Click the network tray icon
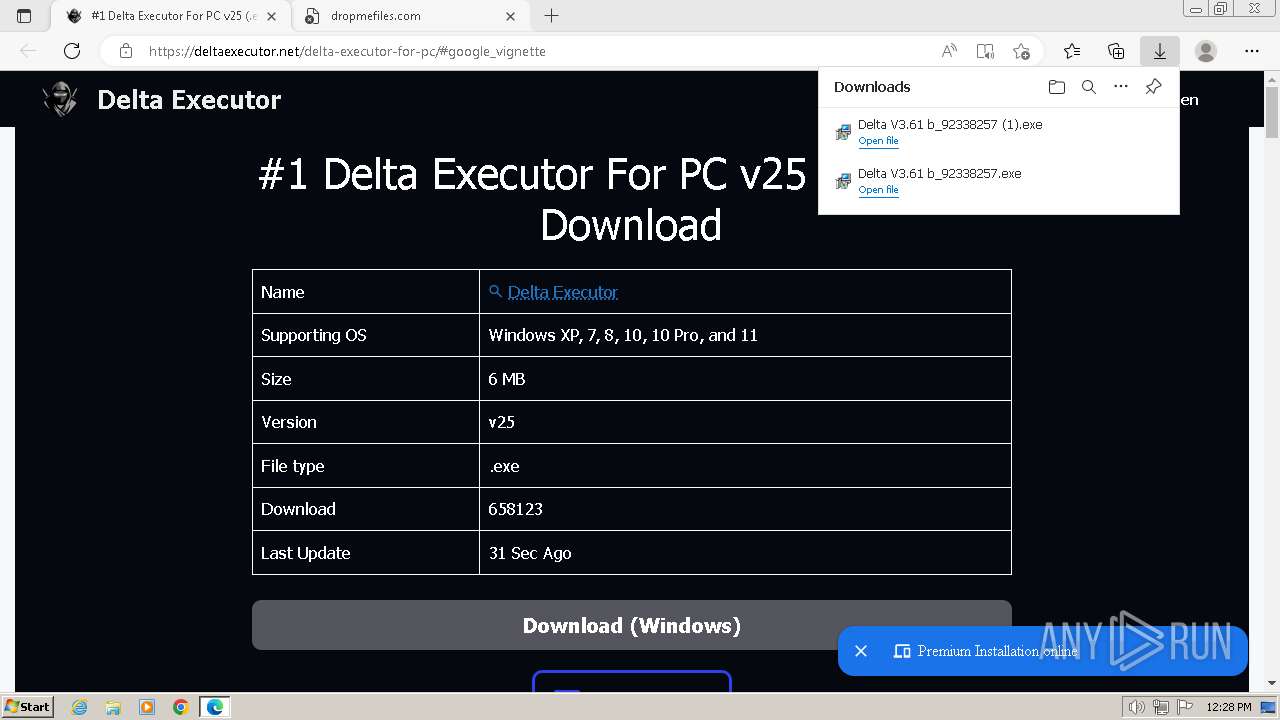Viewport: 1280px width, 720px height. coord(1161,707)
